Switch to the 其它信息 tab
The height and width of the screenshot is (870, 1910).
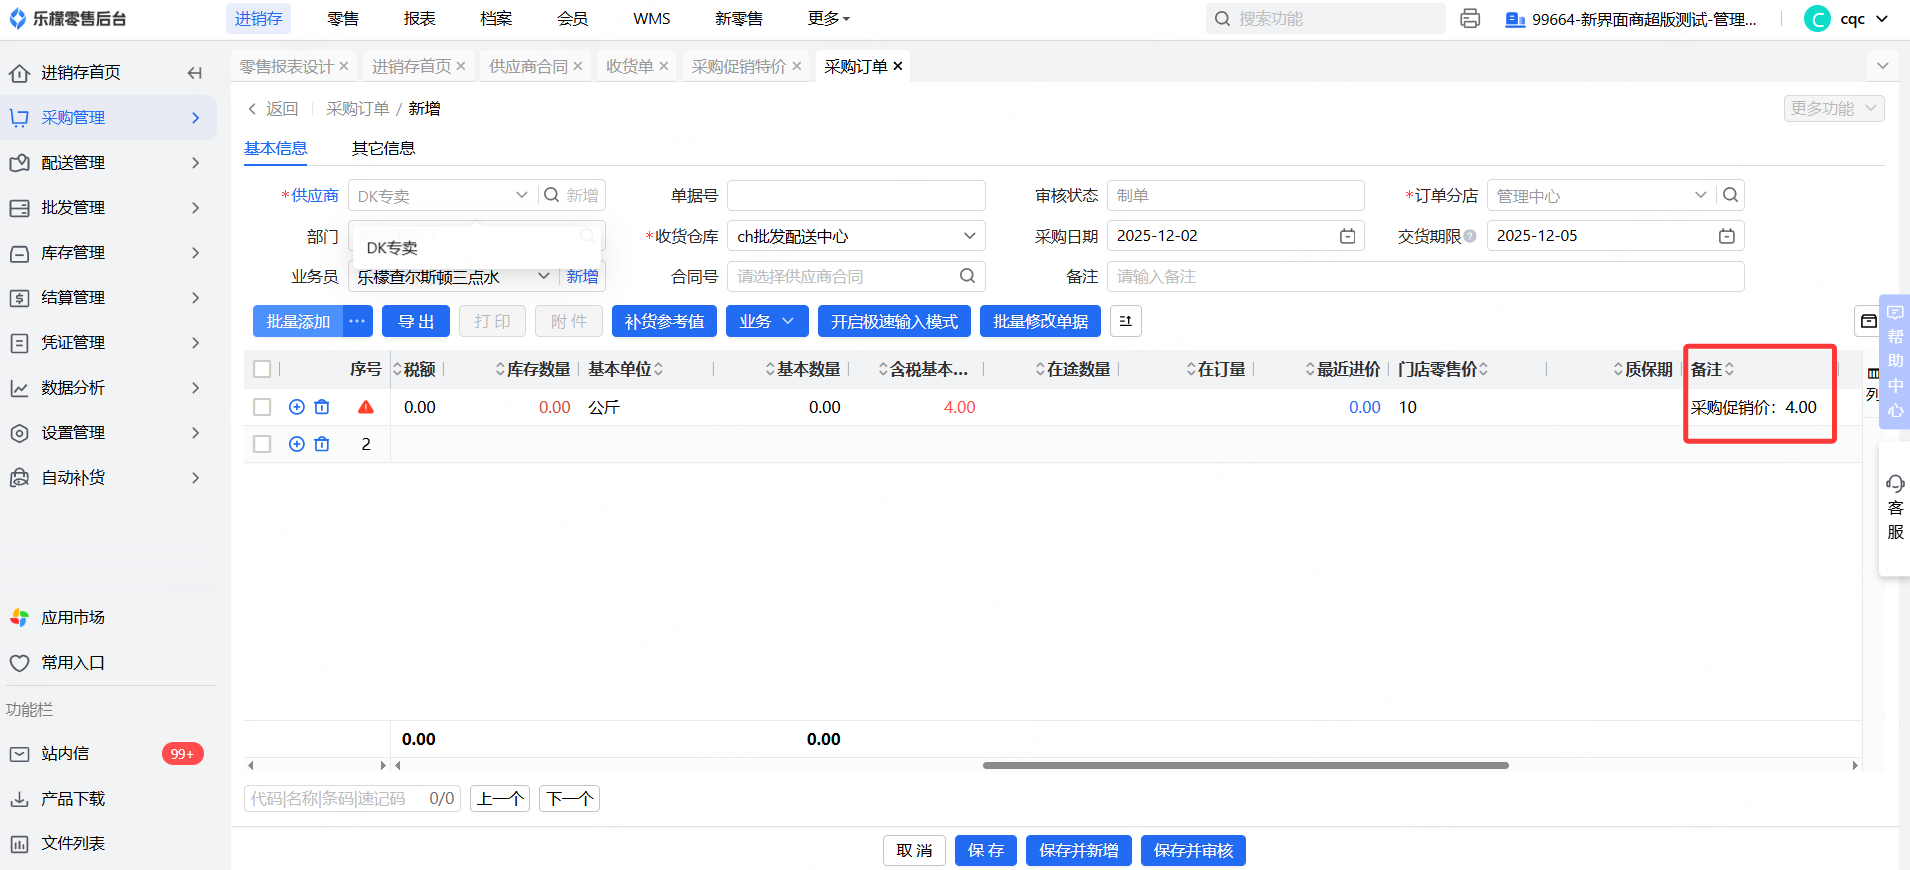tap(383, 148)
